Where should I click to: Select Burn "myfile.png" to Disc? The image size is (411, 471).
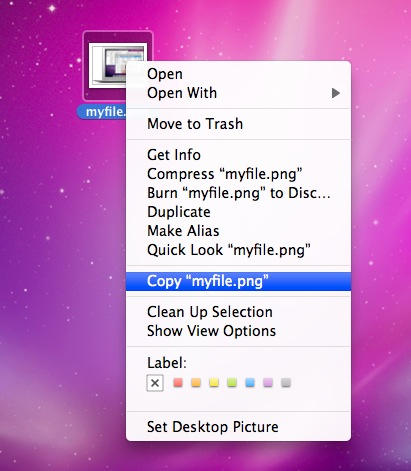tap(239, 193)
